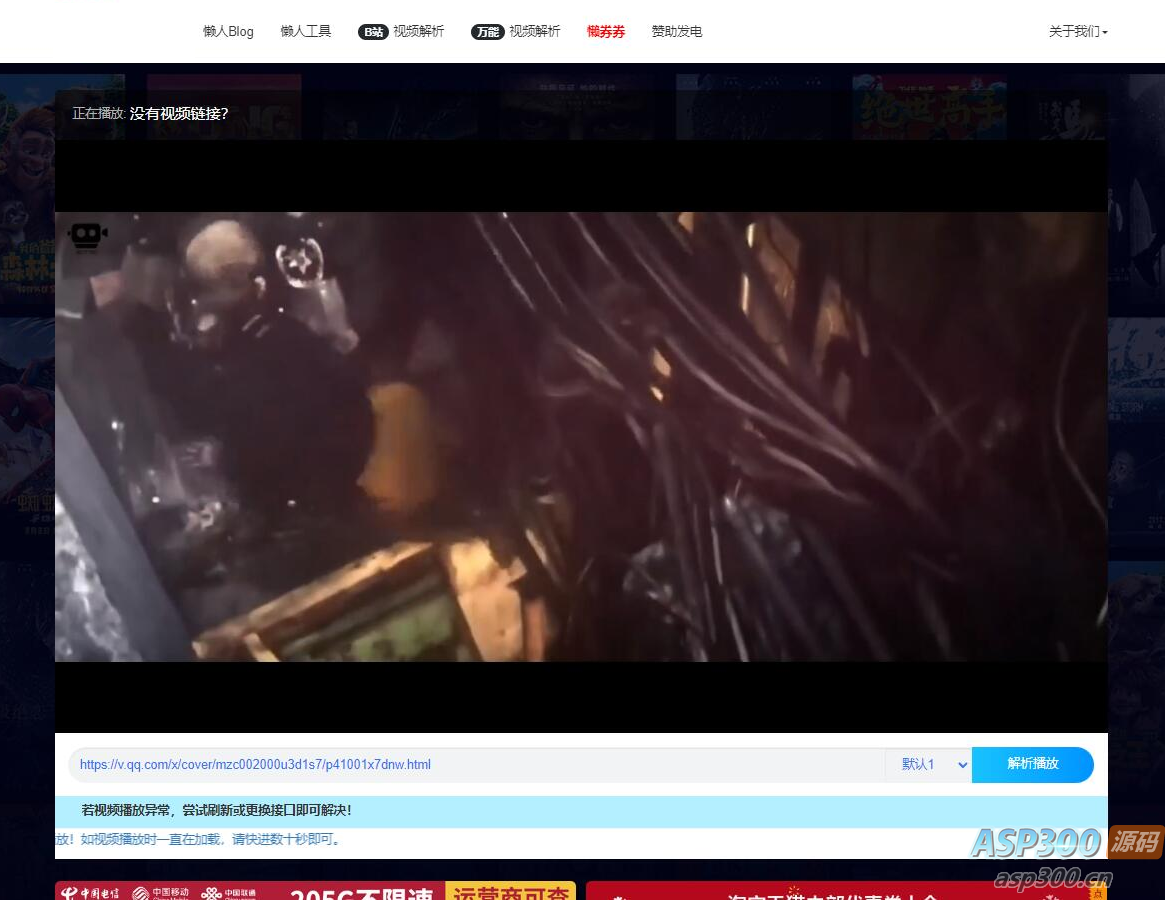Click the 没有视频链接? title text
1165x900 pixels.
pos(179,114)
